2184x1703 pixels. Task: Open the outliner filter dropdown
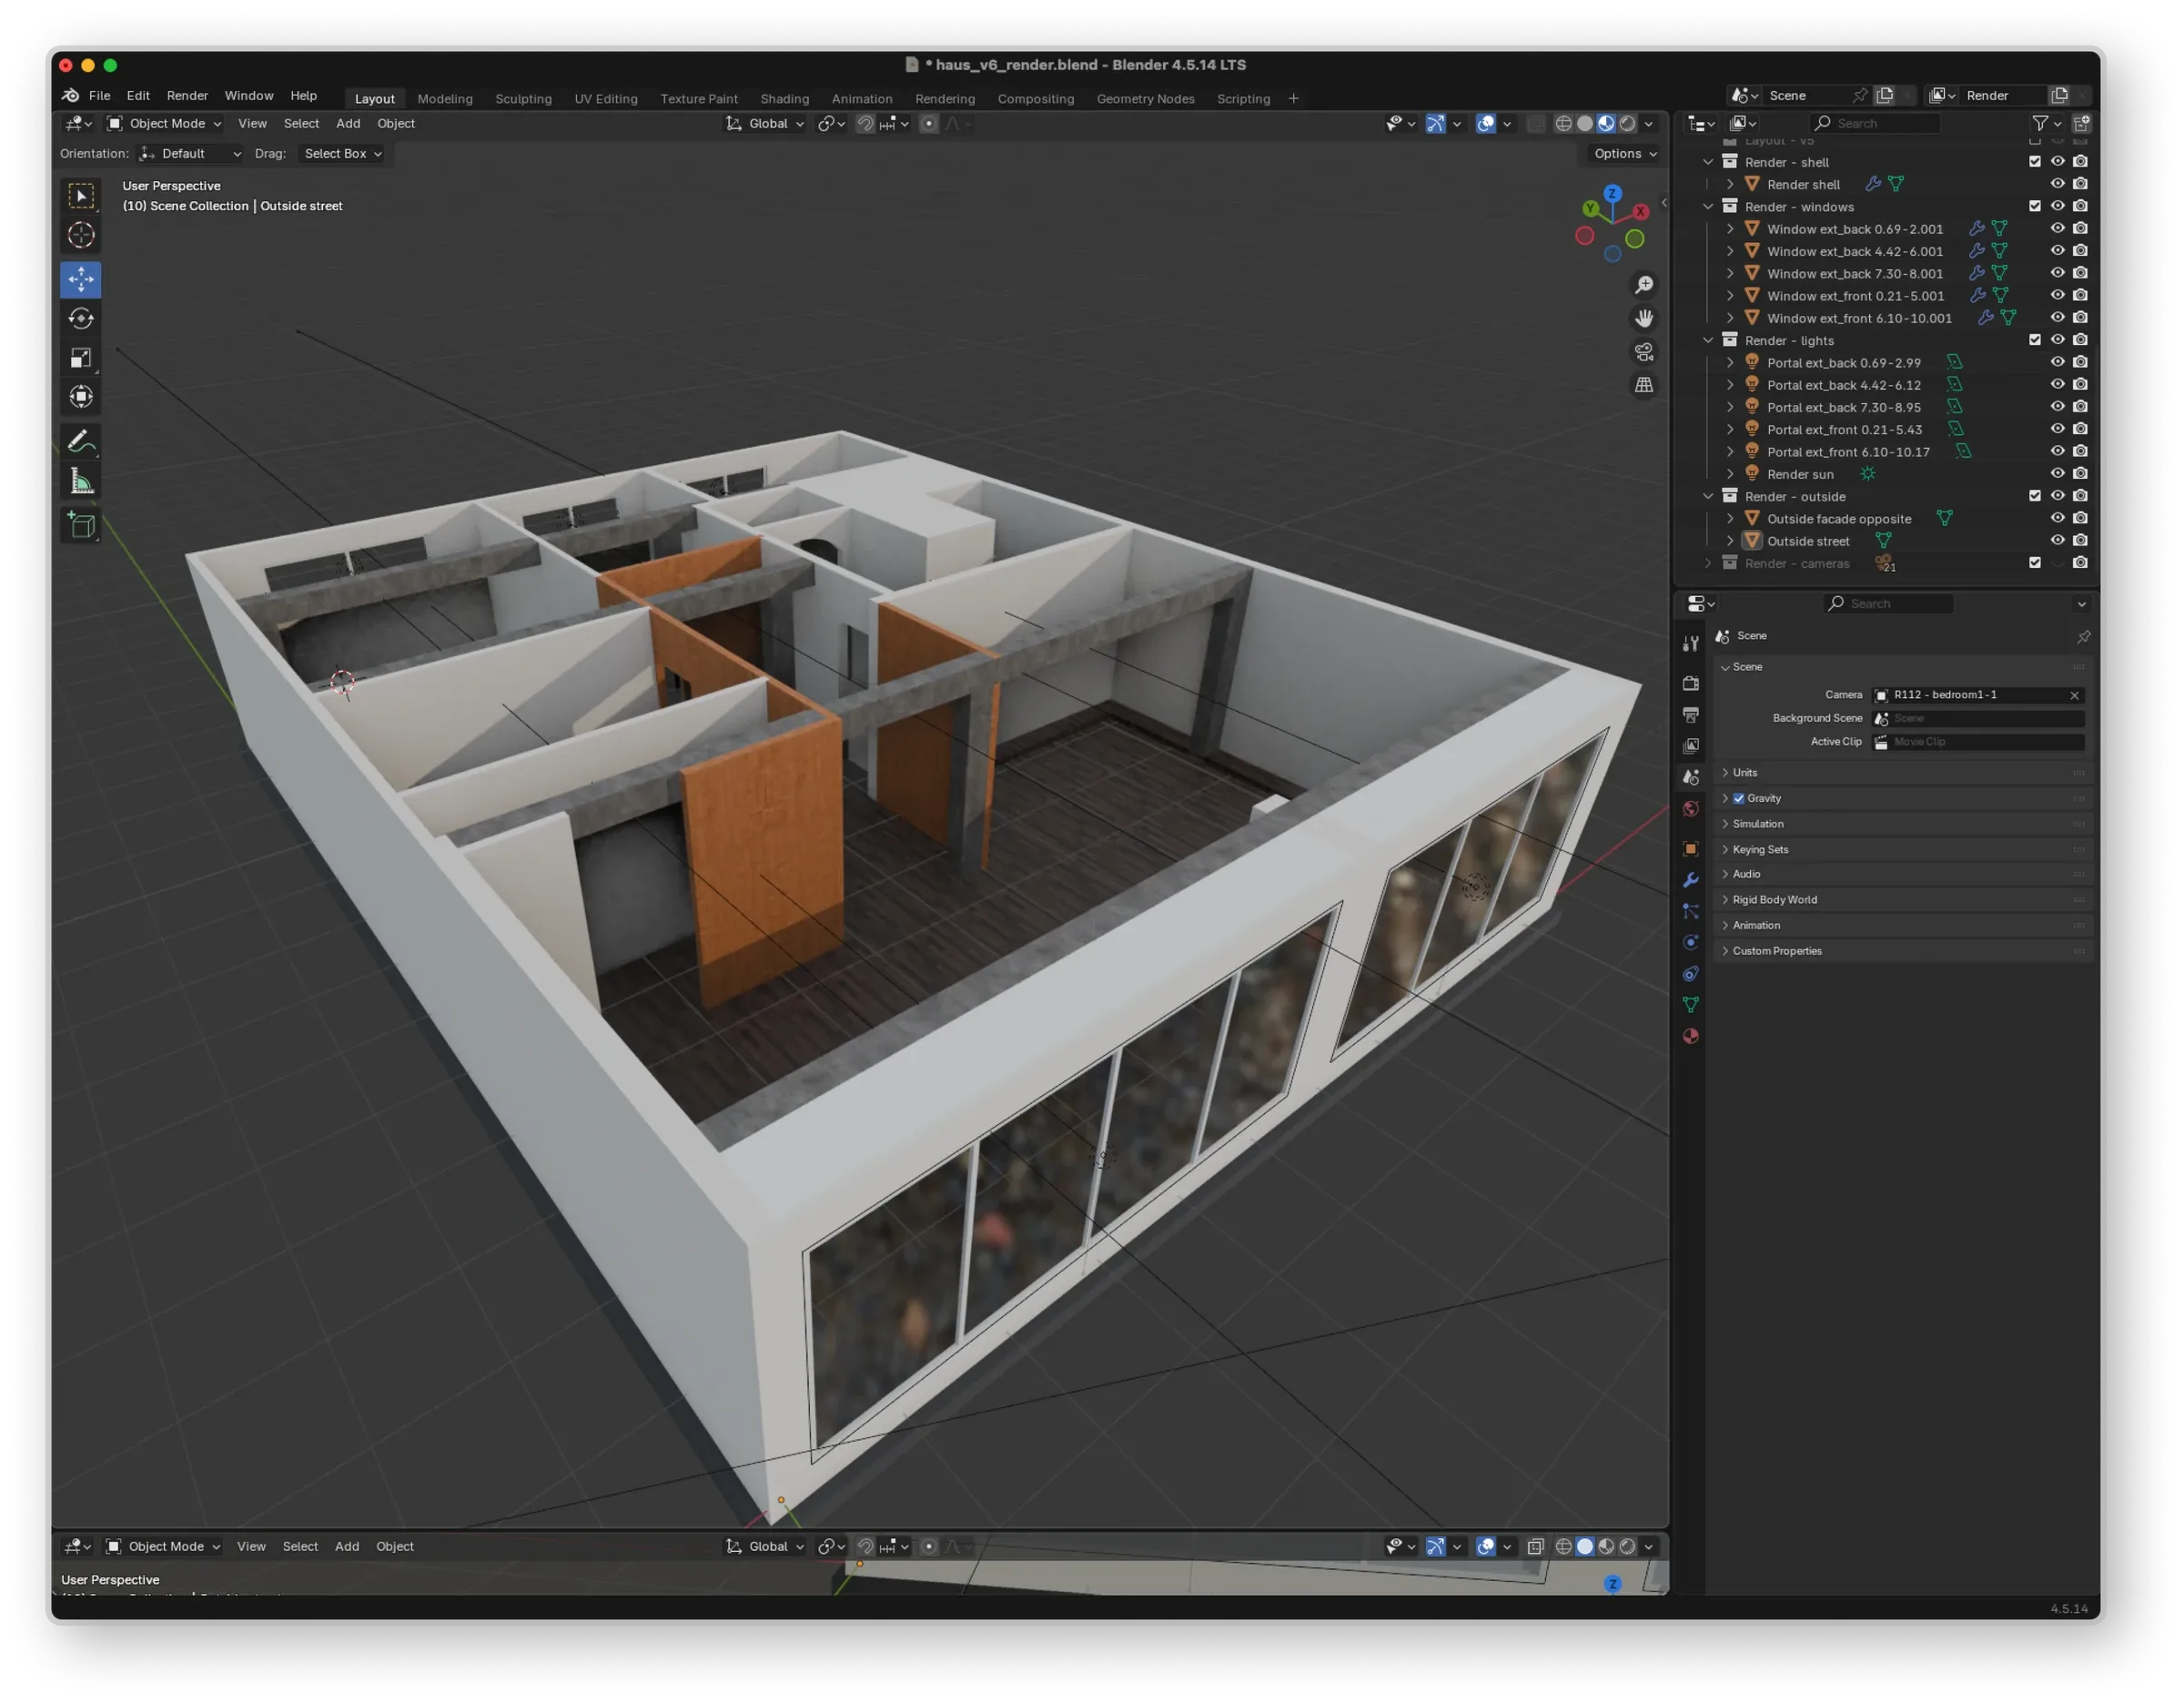pyautogui.click(x=2047, y=123)
